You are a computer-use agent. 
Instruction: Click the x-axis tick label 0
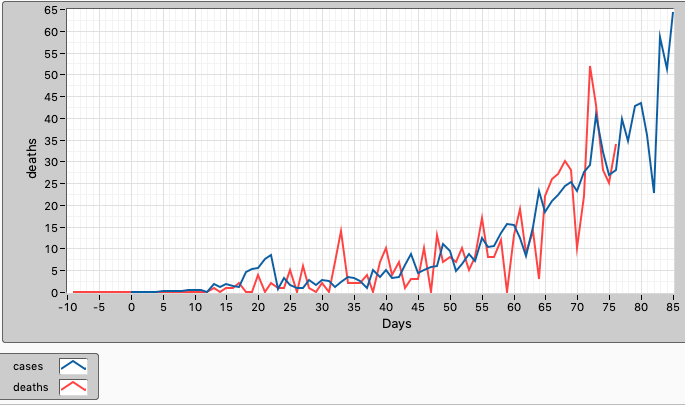tap(131, 307)
